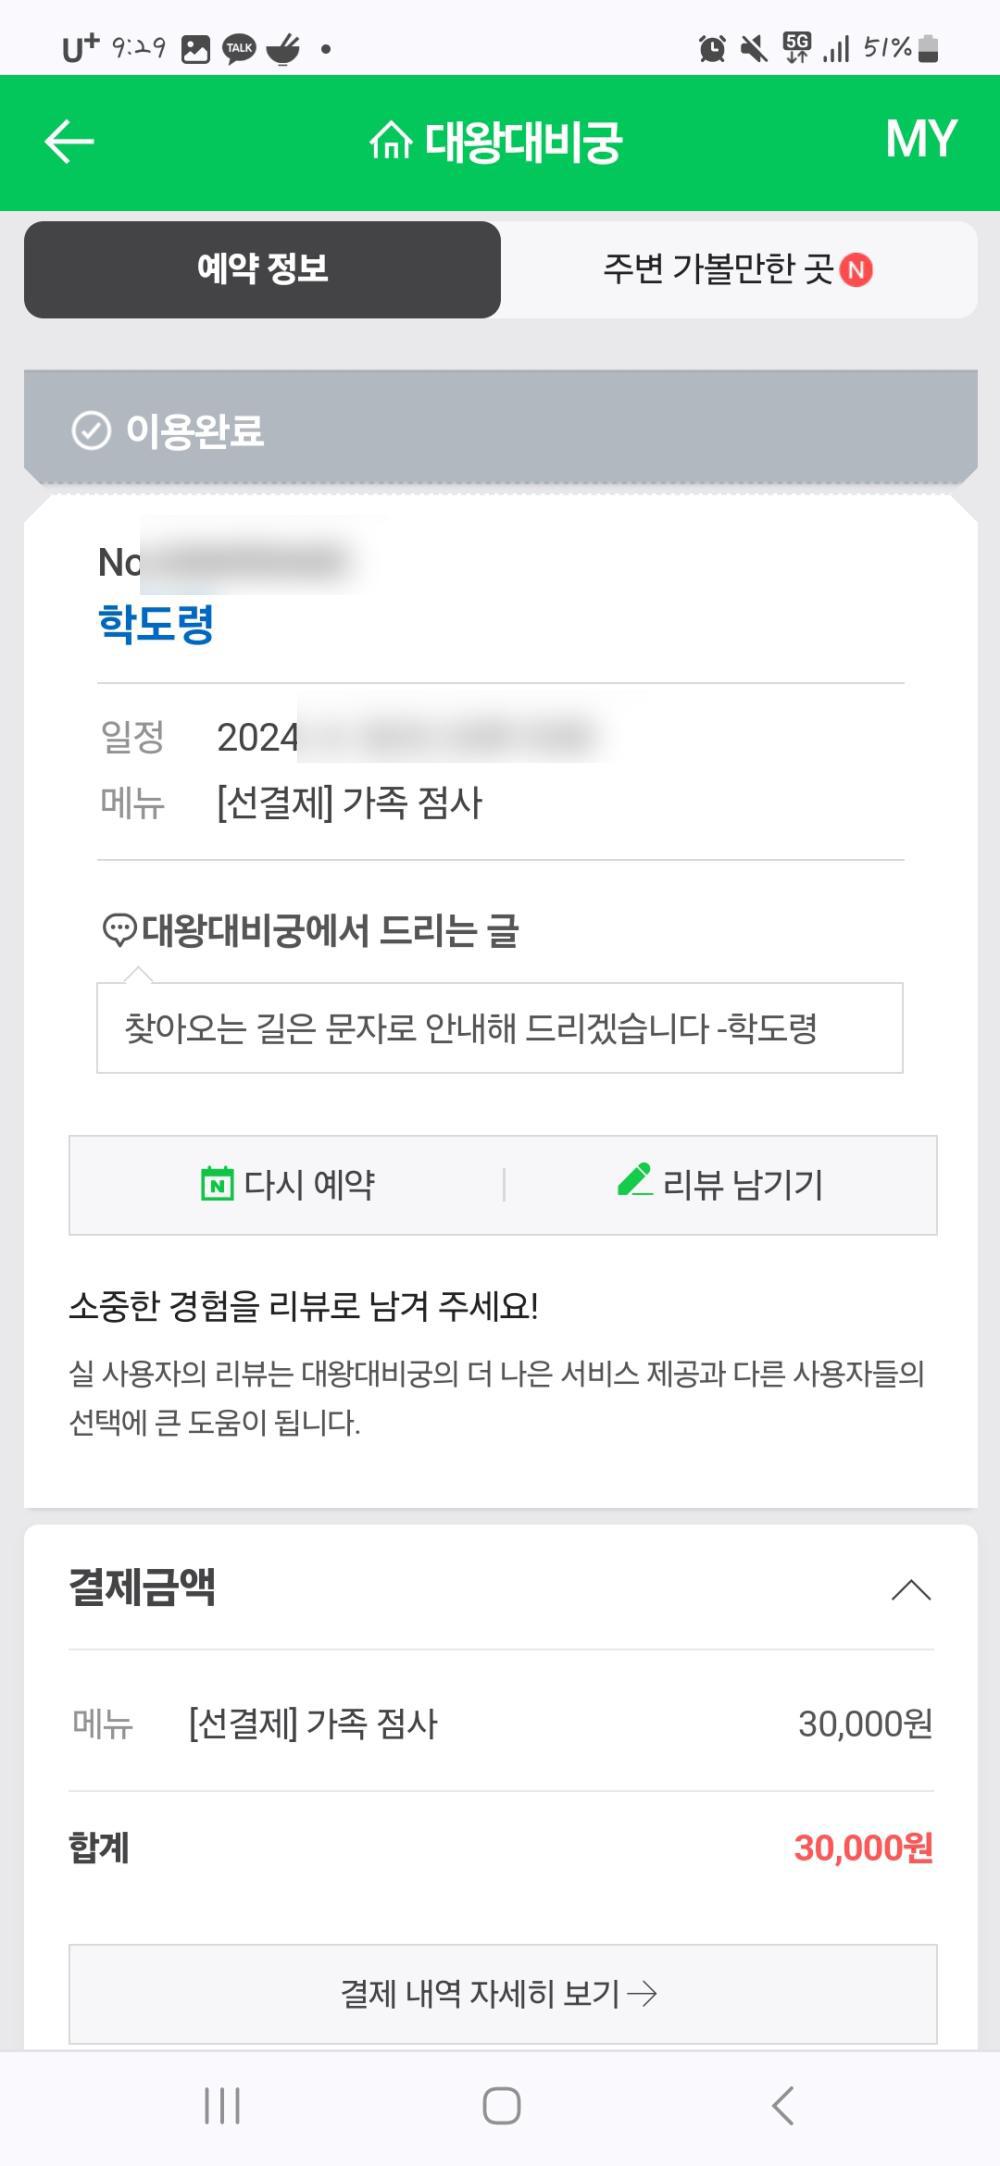1000x2166 pixels.
Task: Switch to the 예약 정보 tab
Action: click(262, 269)
